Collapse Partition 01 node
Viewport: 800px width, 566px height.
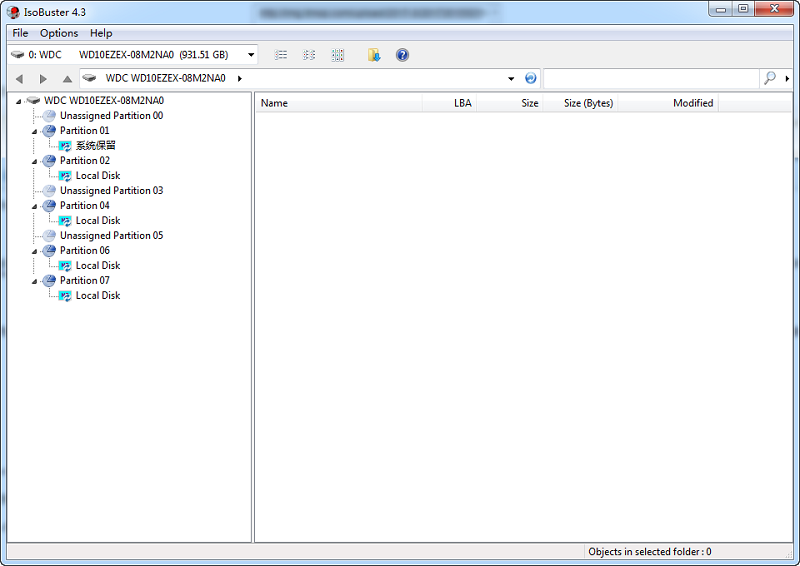(x=34, y=132)
